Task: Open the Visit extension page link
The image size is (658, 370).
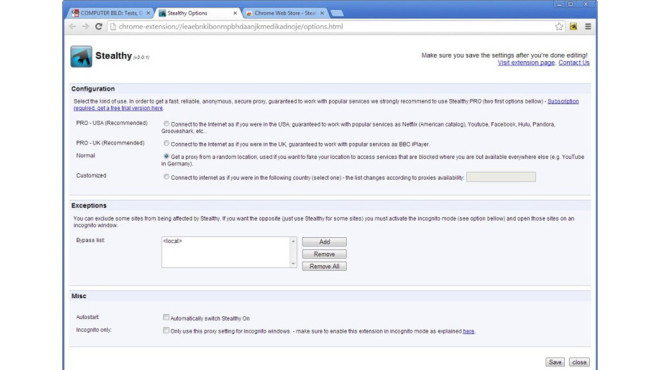Action: 526,63
